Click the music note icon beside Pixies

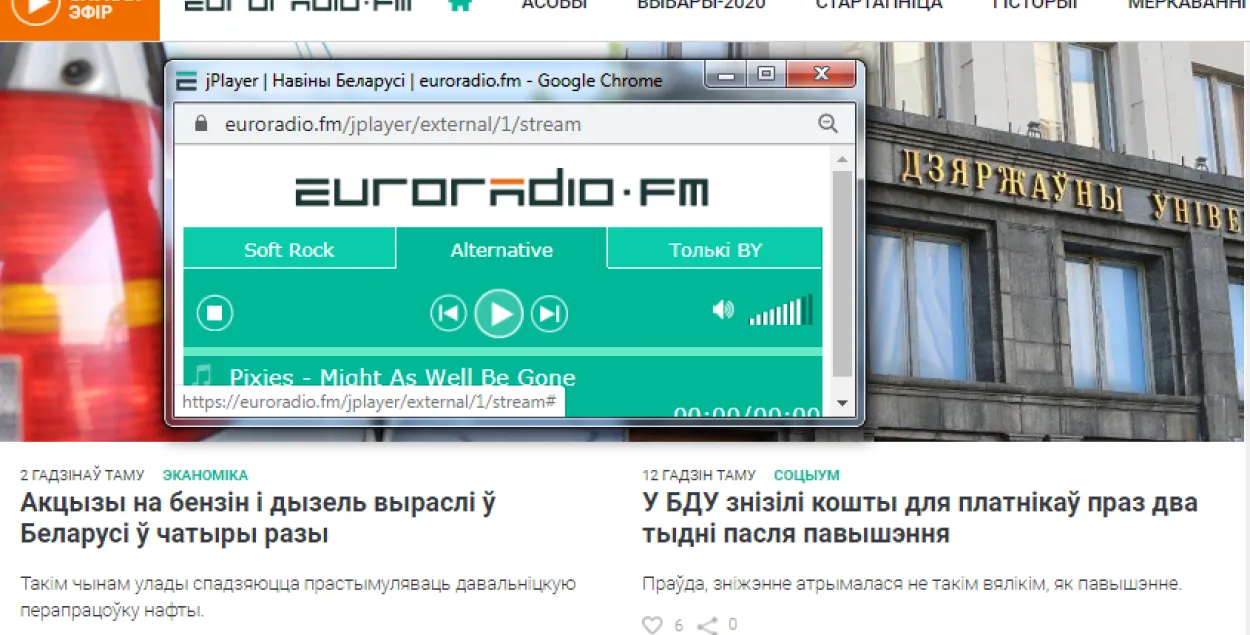[x=203, y=377]
